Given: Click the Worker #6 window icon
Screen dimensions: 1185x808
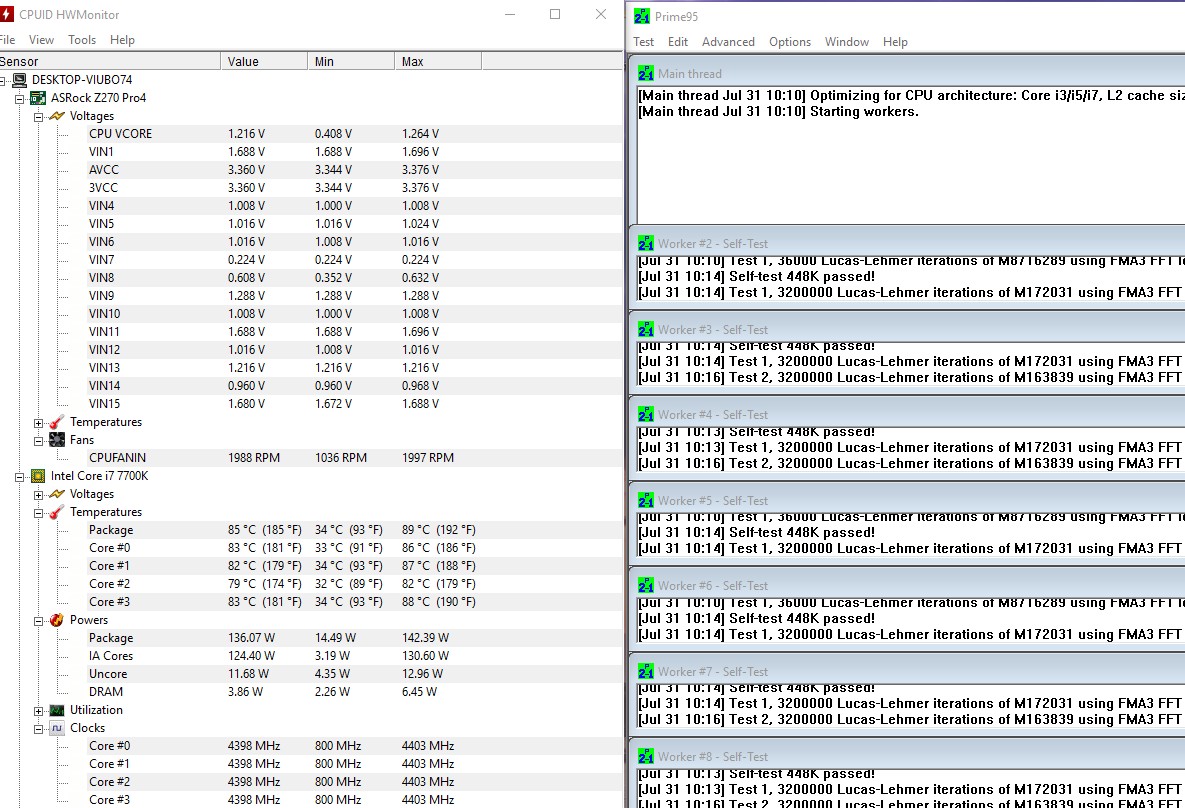Looking at the screenshot, I should pos(645,585).
